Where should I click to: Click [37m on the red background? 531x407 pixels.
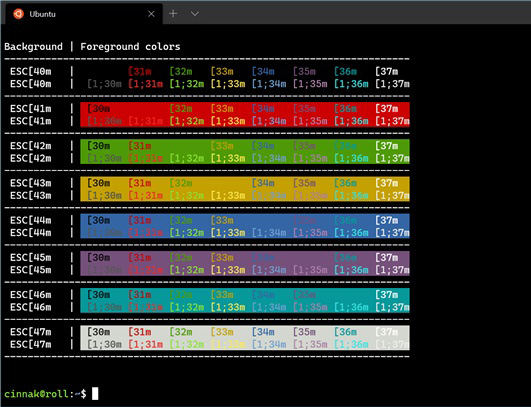387,109
